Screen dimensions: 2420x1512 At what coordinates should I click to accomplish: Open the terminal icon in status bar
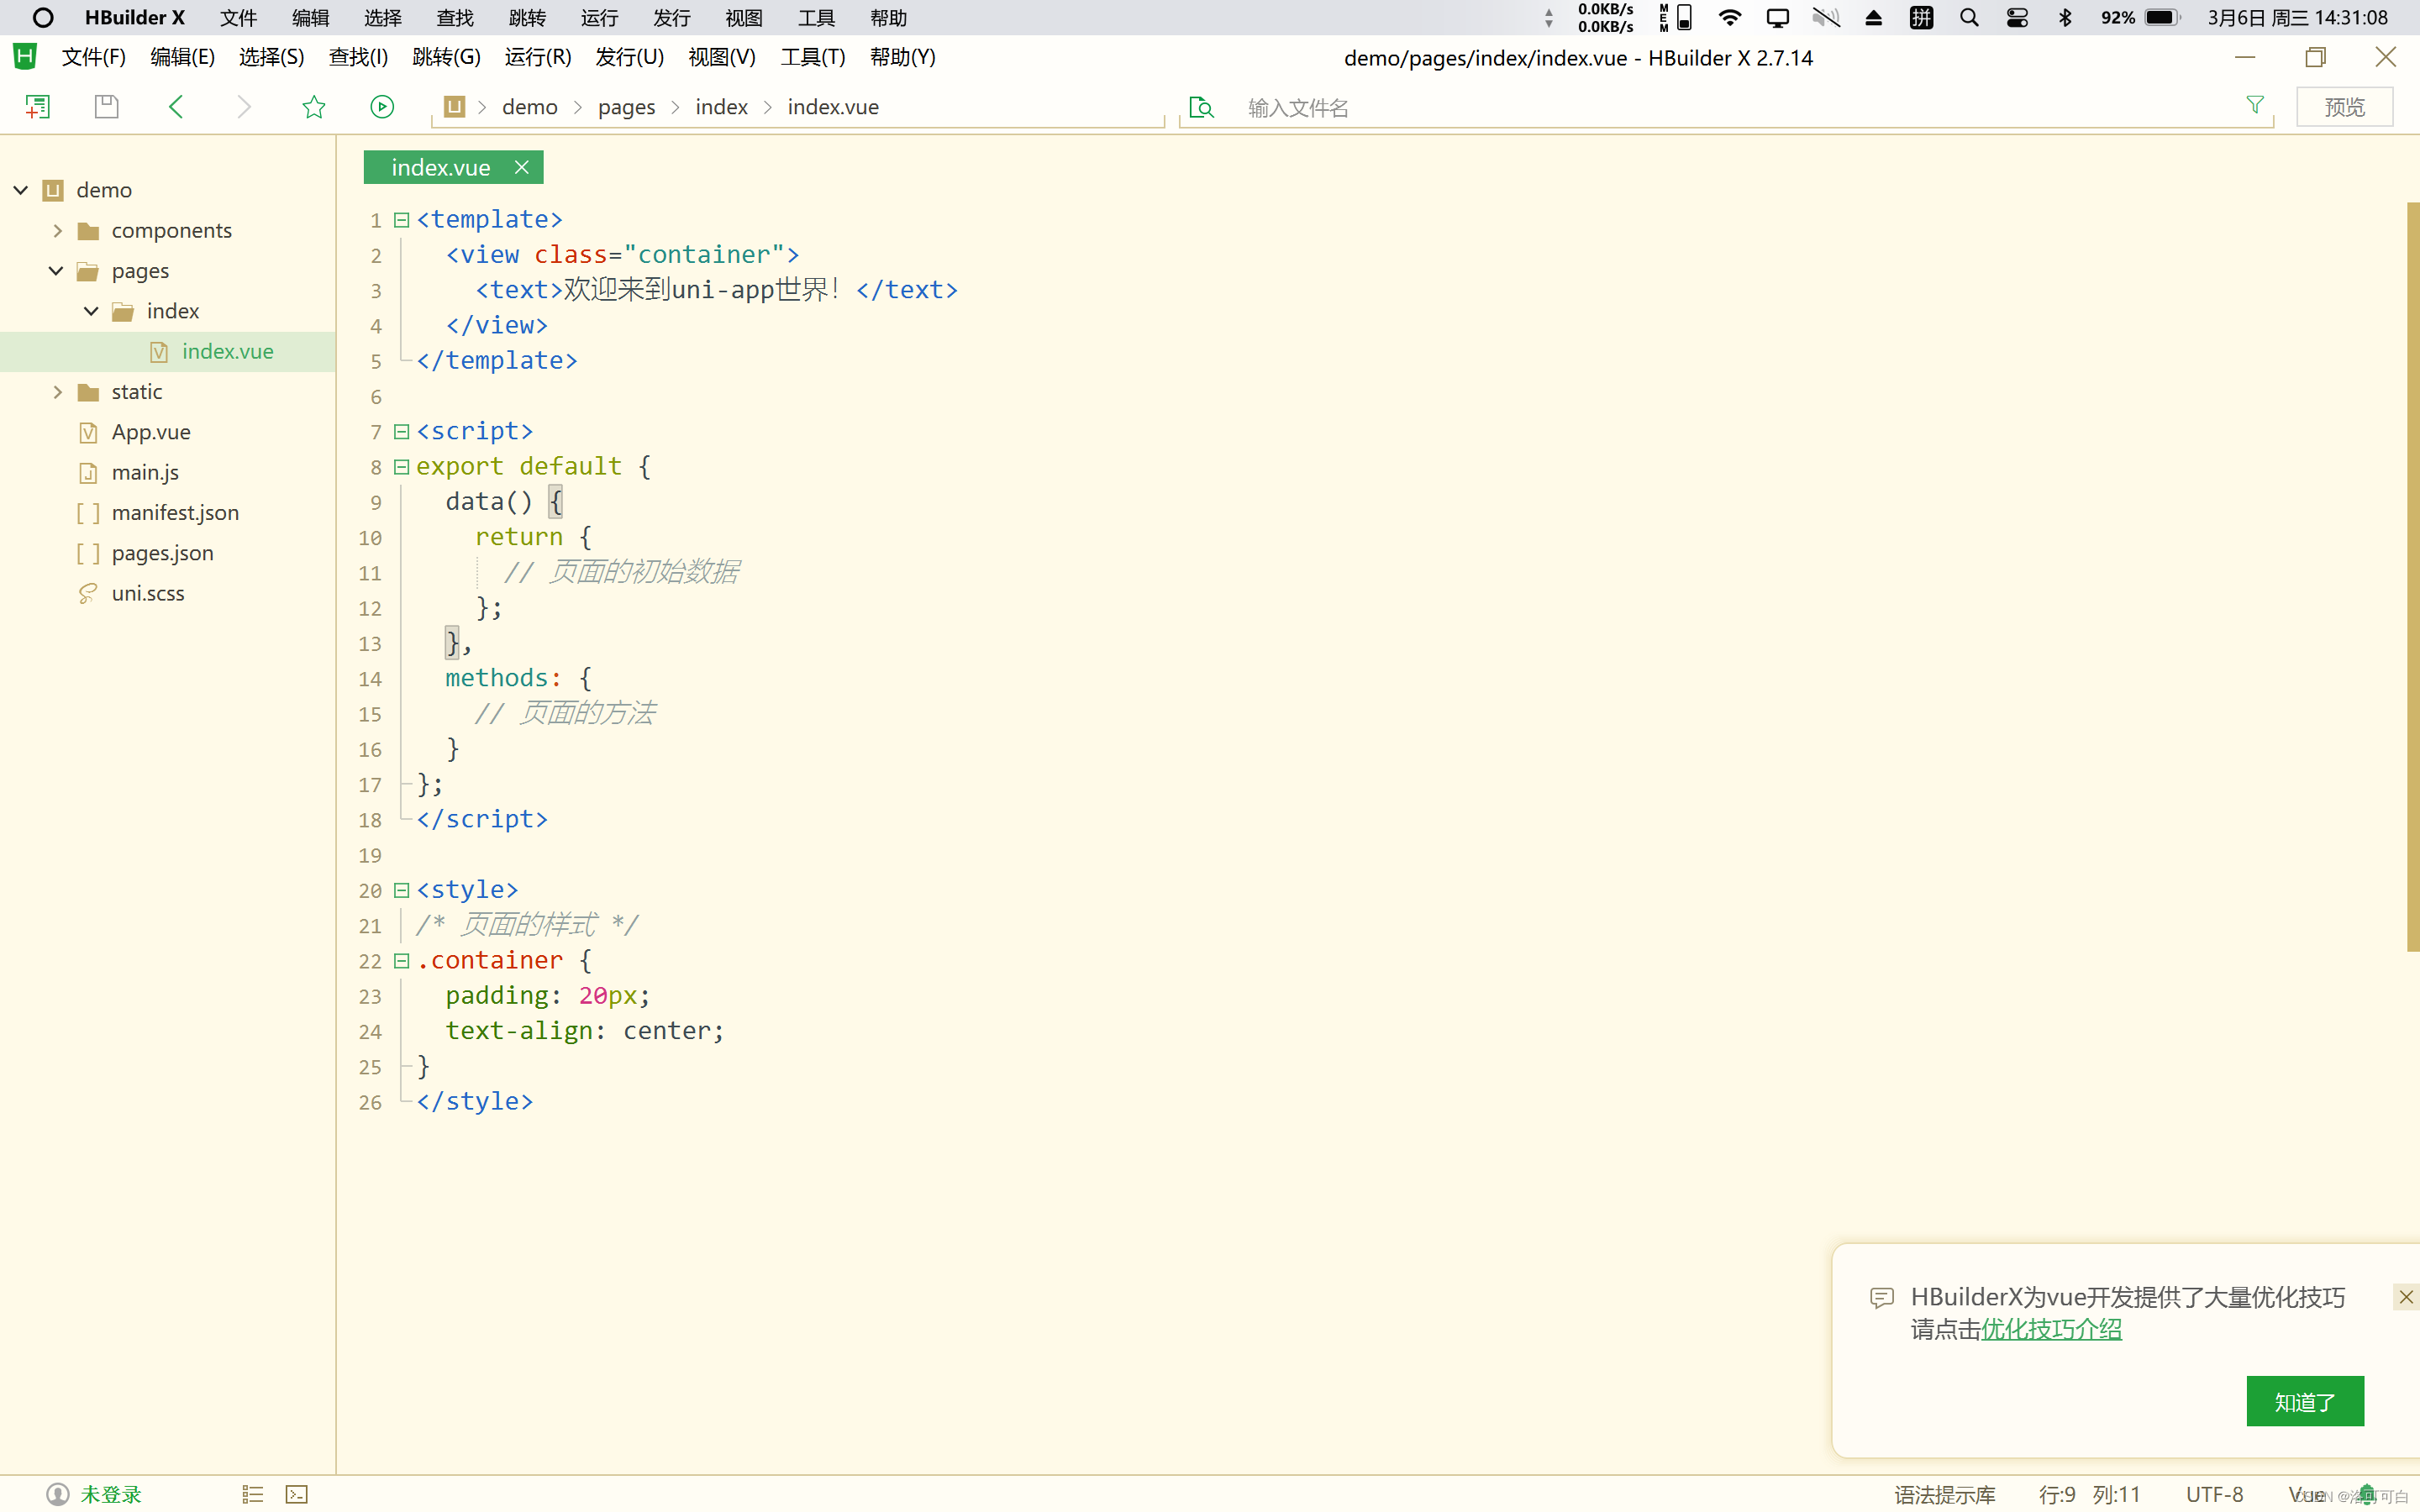point(297,1494)
